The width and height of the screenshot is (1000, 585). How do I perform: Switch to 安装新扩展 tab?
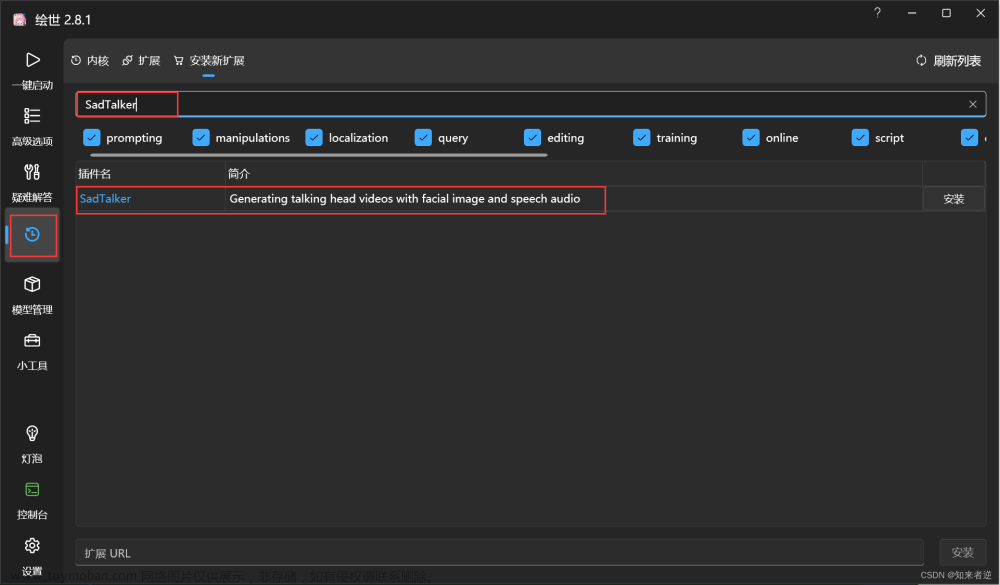tap(209, 61)
